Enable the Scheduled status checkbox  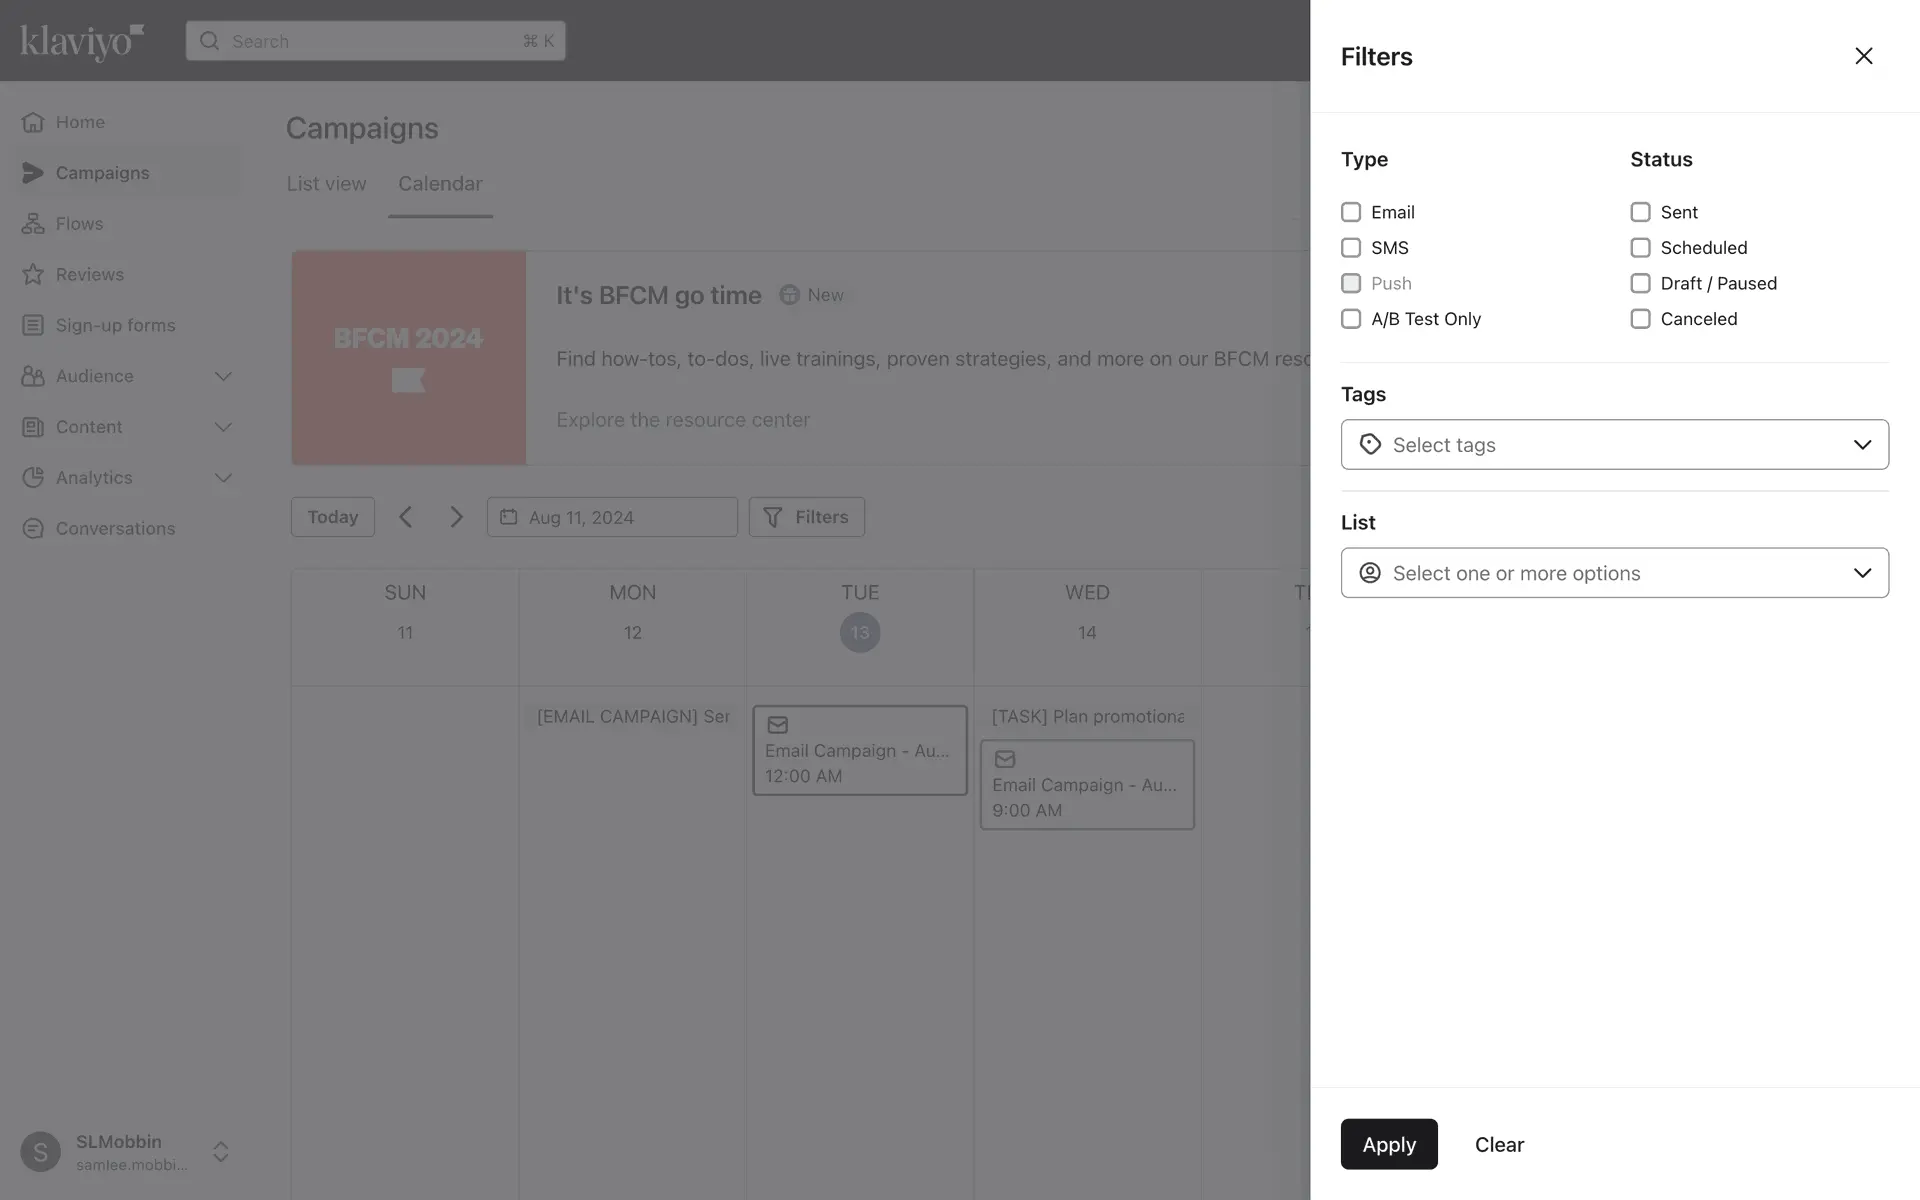[1640, 248]
